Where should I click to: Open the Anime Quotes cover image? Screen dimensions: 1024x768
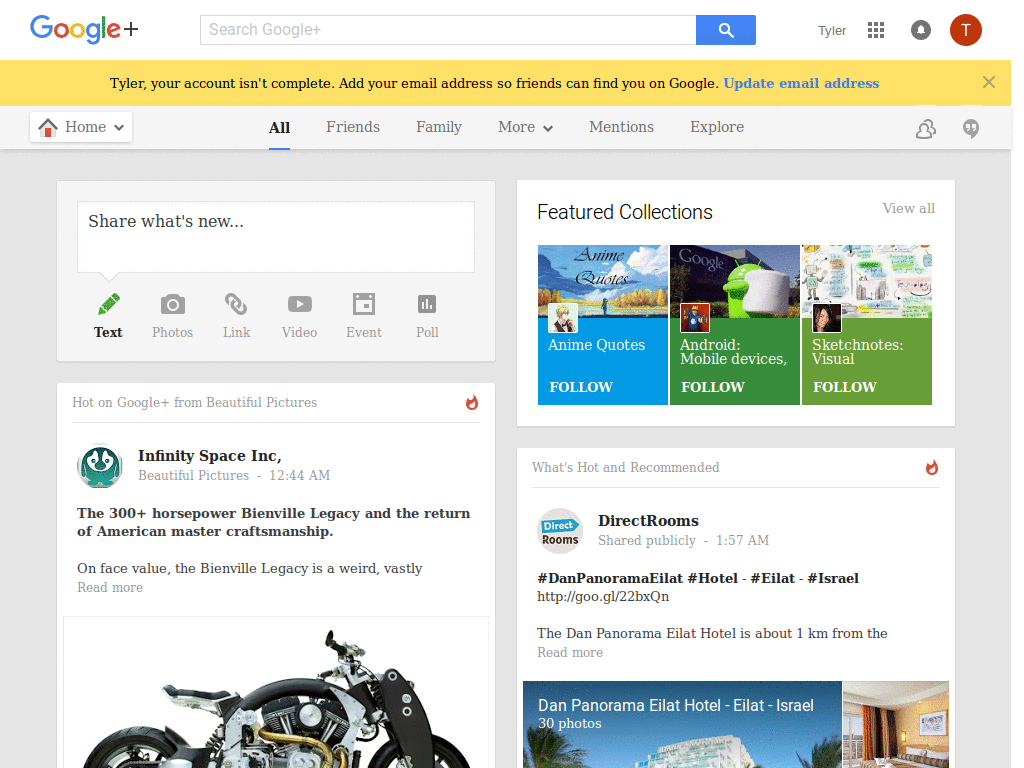coord(603,281)
